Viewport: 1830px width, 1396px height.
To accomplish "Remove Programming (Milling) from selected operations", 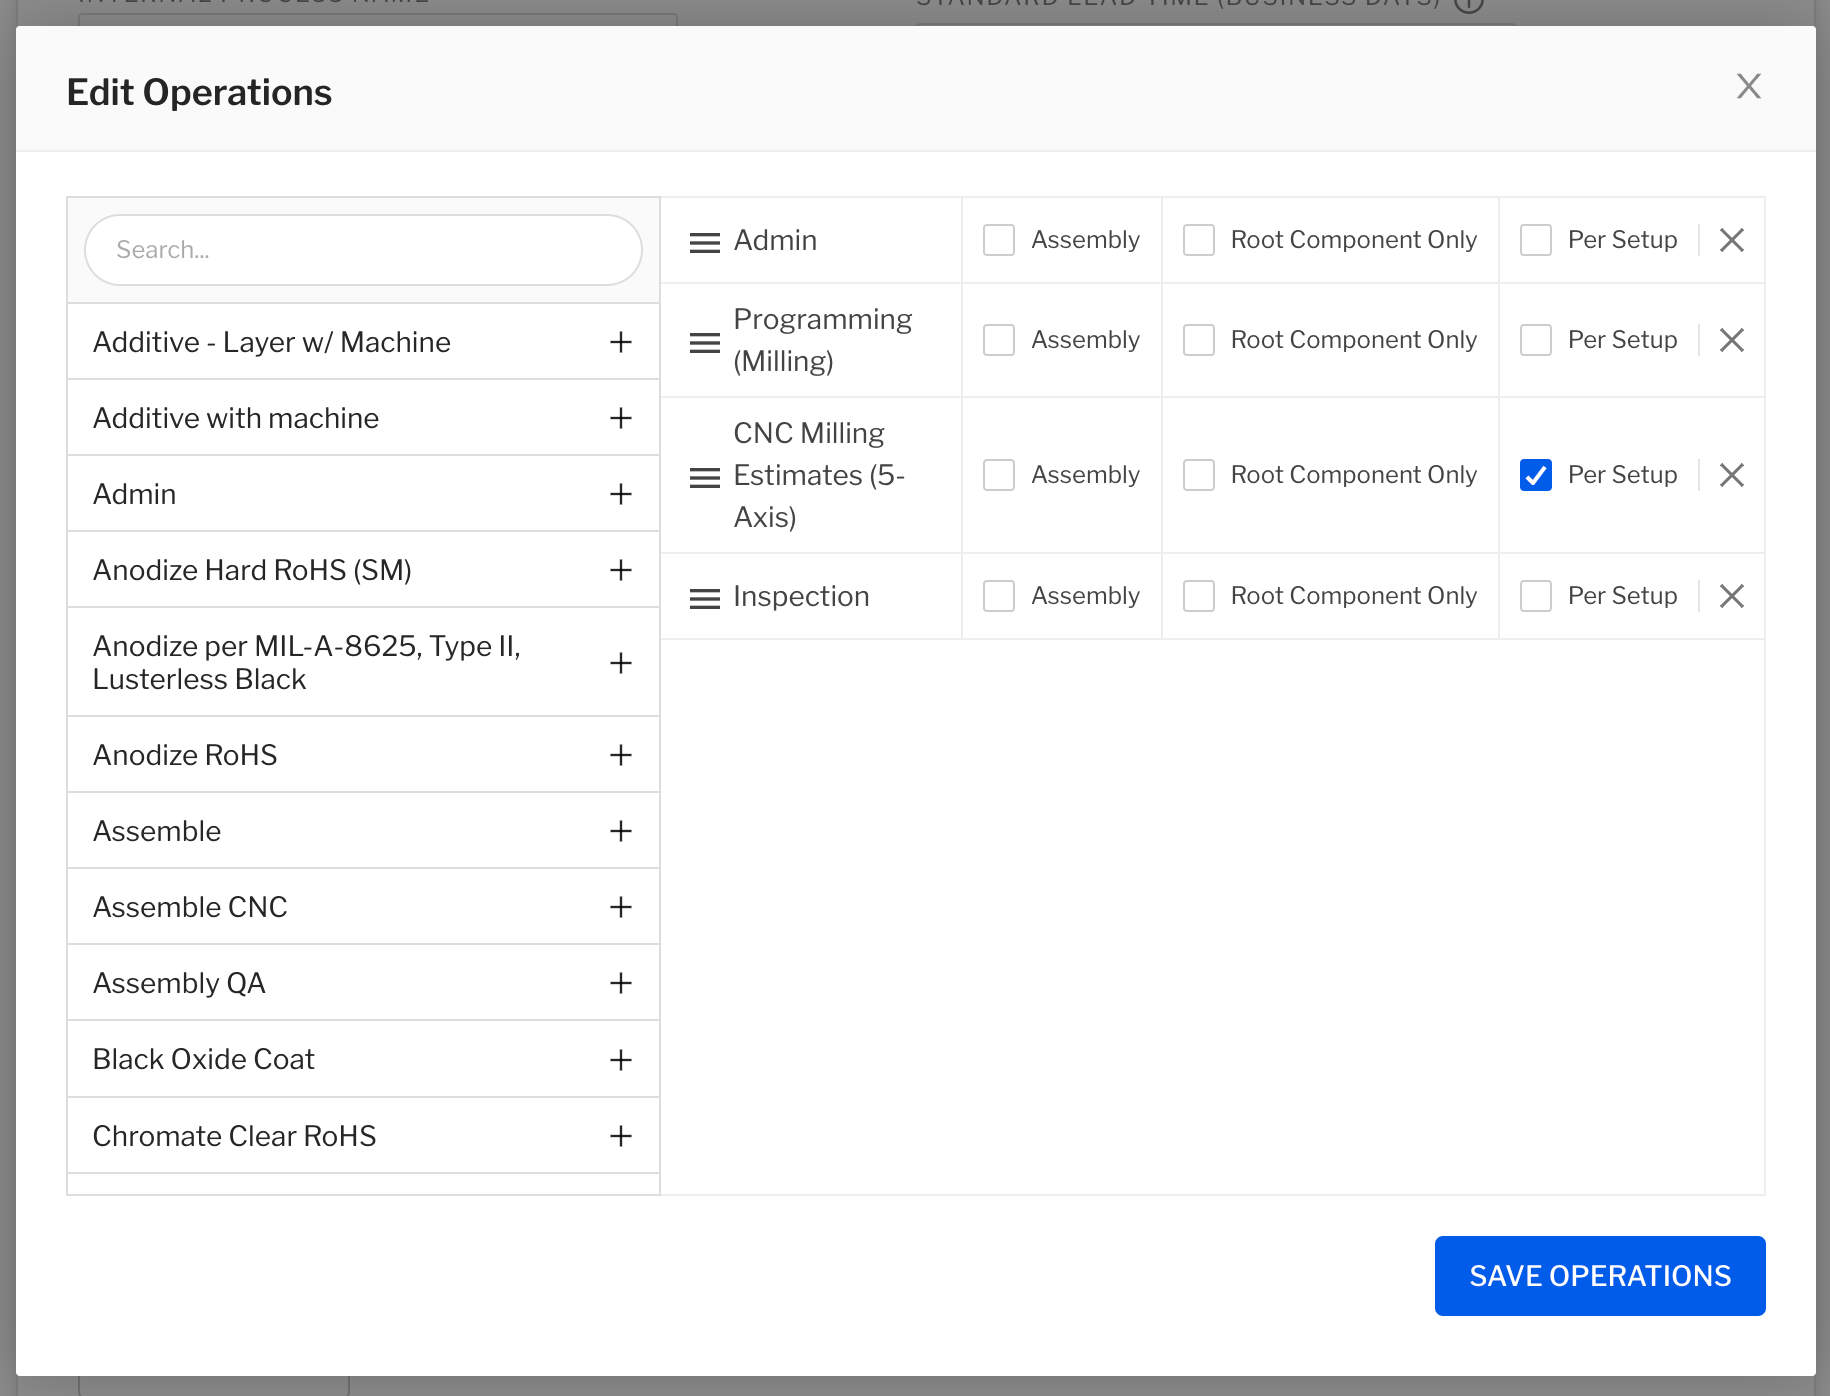I will coord(1732,340).
